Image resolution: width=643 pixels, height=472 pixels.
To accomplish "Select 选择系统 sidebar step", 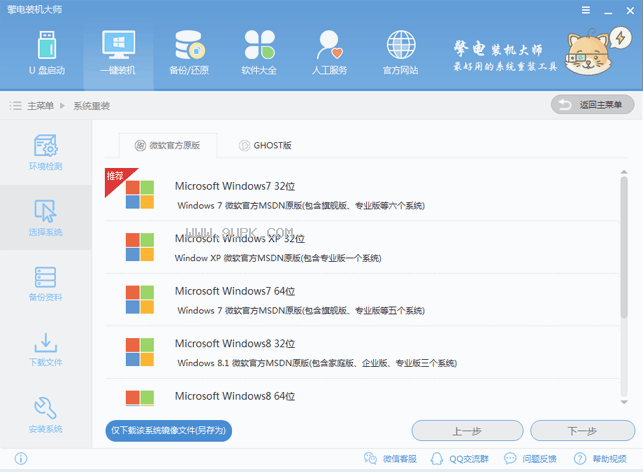I will point(46,218).
